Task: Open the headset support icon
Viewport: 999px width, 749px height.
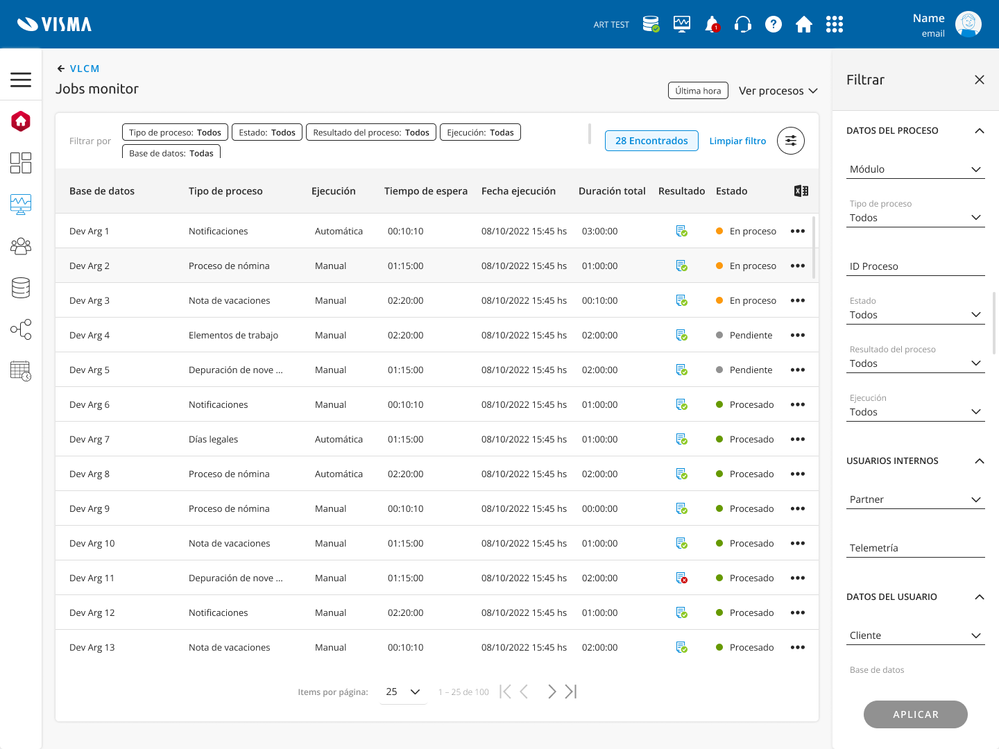Action: pos(743,24)
